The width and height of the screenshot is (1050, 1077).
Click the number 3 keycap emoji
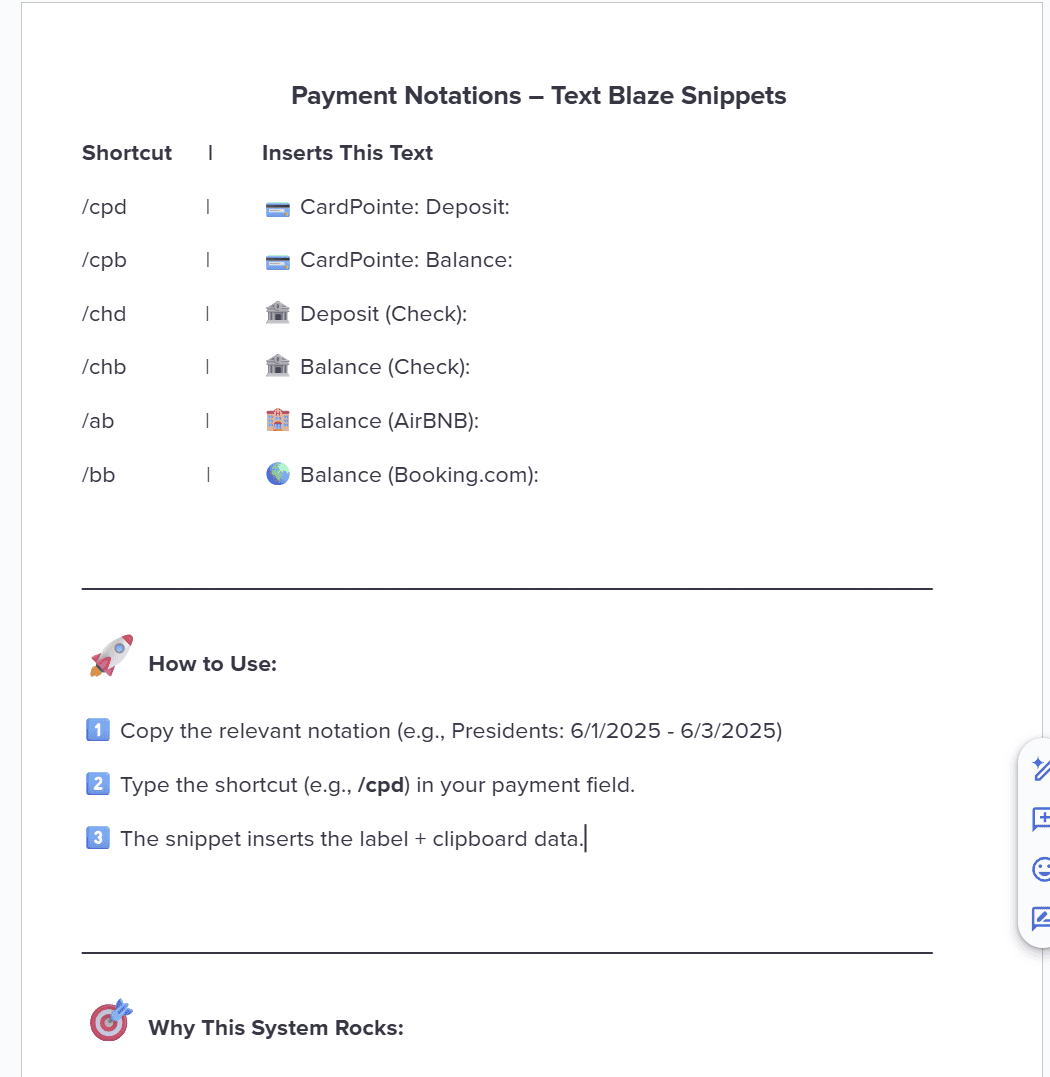click(98, 838)
